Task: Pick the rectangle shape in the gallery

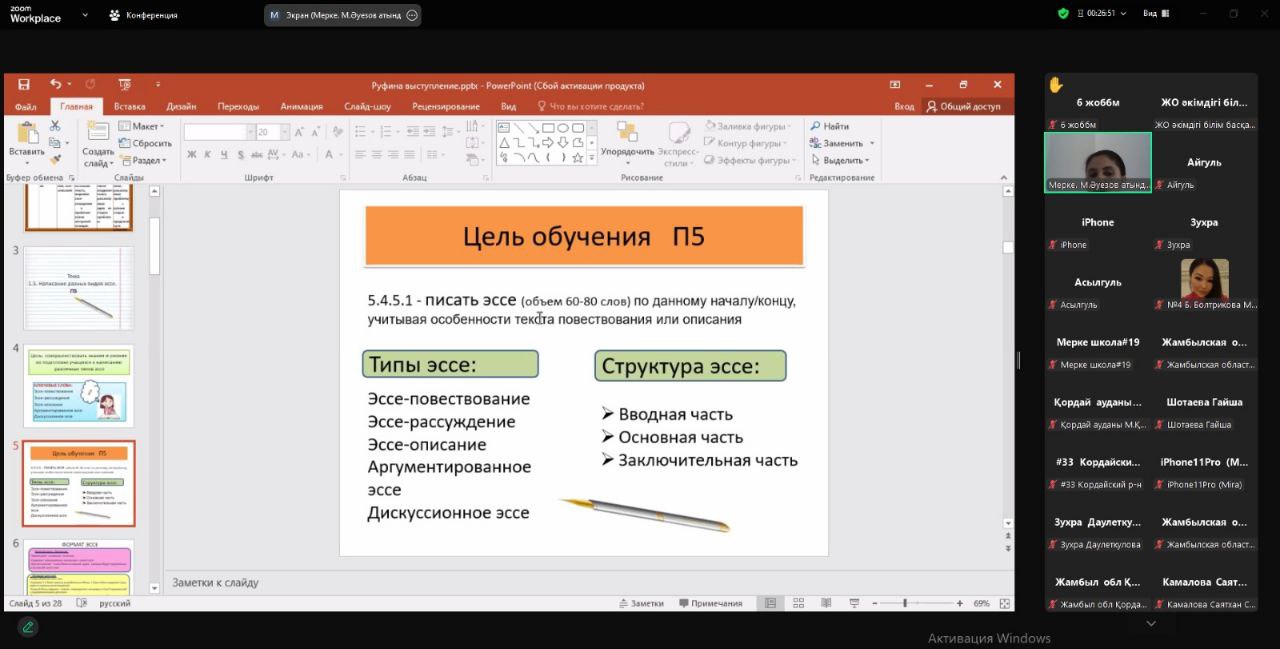Action: [x=548, y=128]
